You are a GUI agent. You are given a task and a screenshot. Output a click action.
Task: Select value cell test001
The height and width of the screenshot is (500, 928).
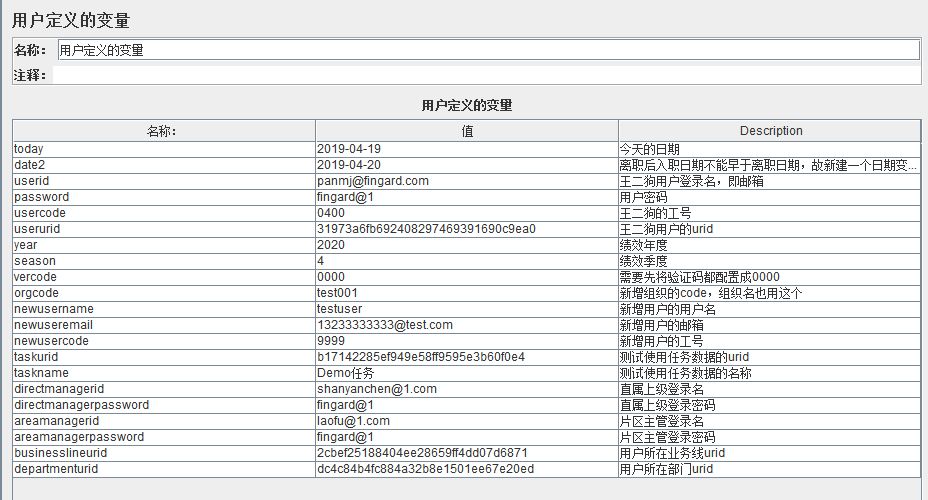467,293
